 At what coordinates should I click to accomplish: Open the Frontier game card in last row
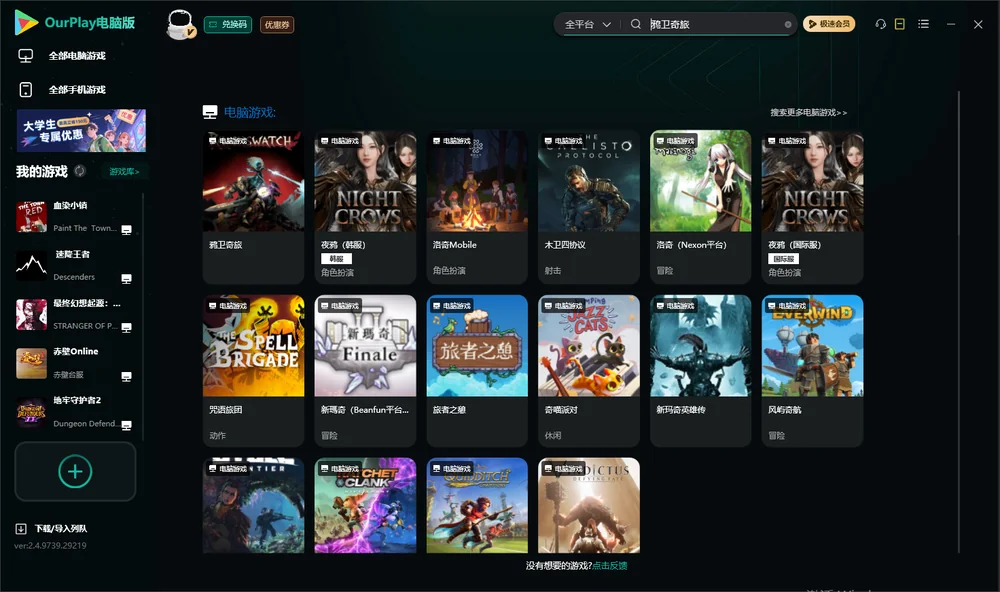[253, 505]
